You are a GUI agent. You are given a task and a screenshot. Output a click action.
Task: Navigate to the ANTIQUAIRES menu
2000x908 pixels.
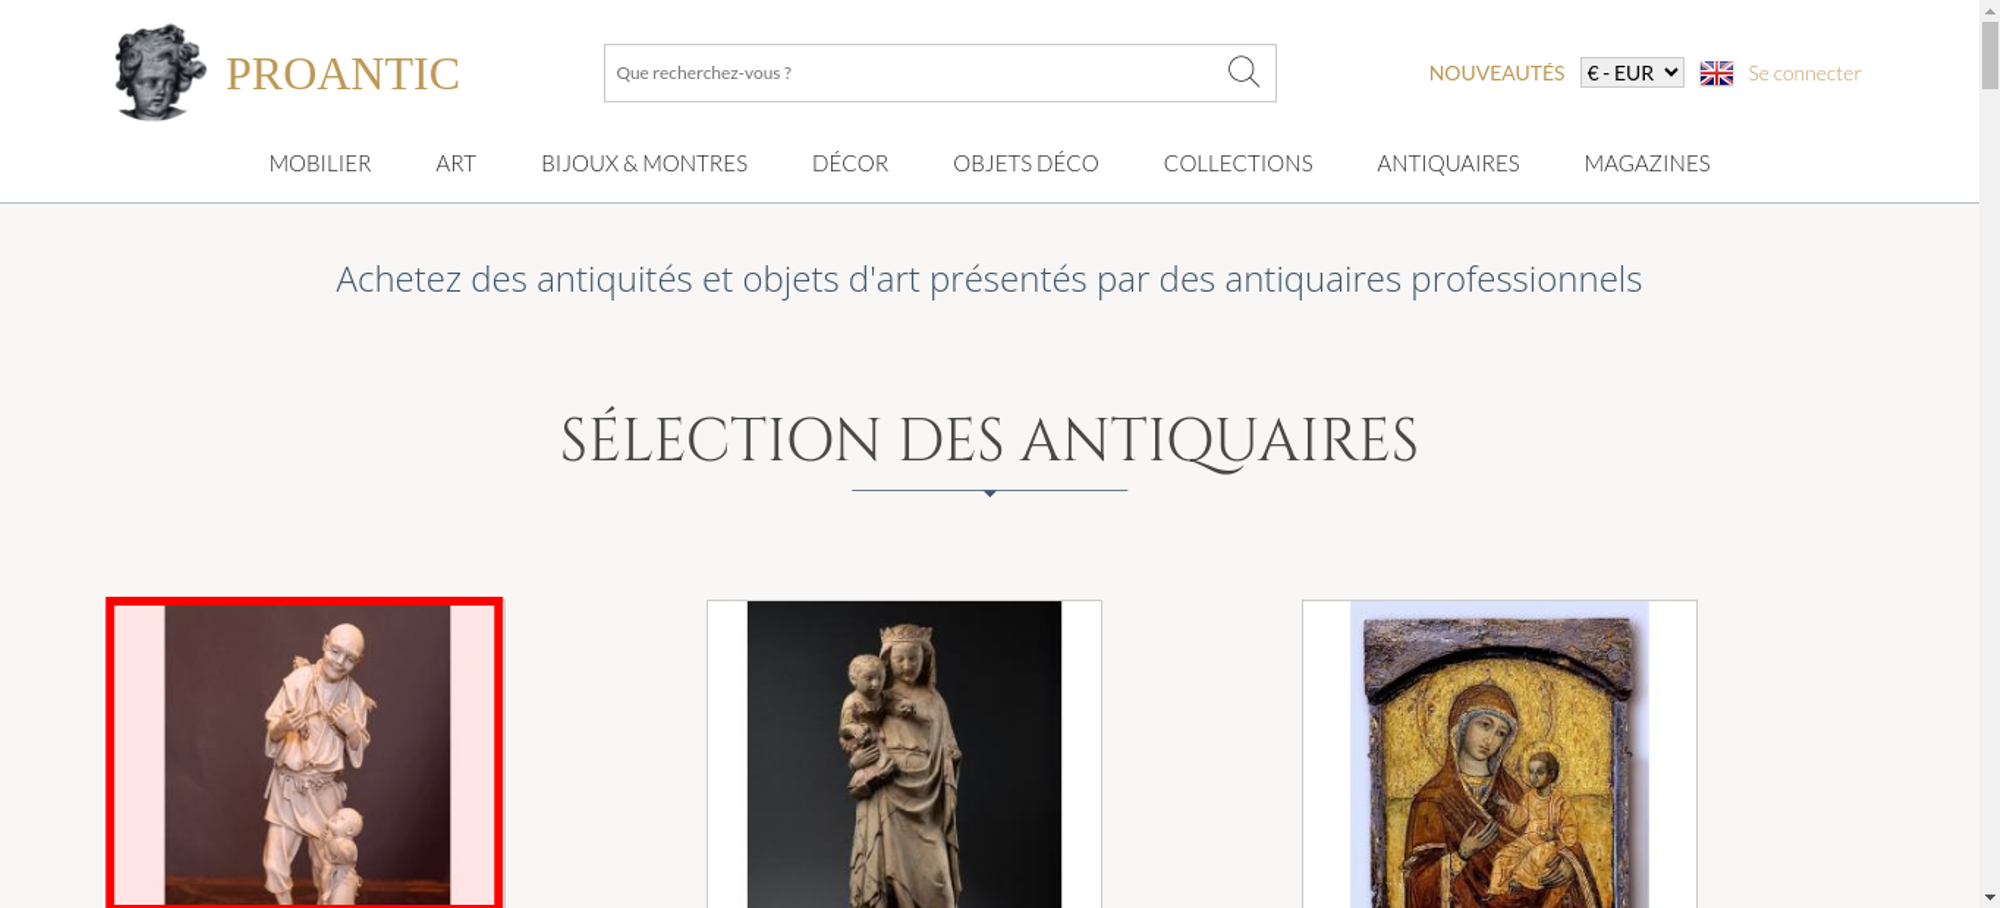pos(1448,163)
